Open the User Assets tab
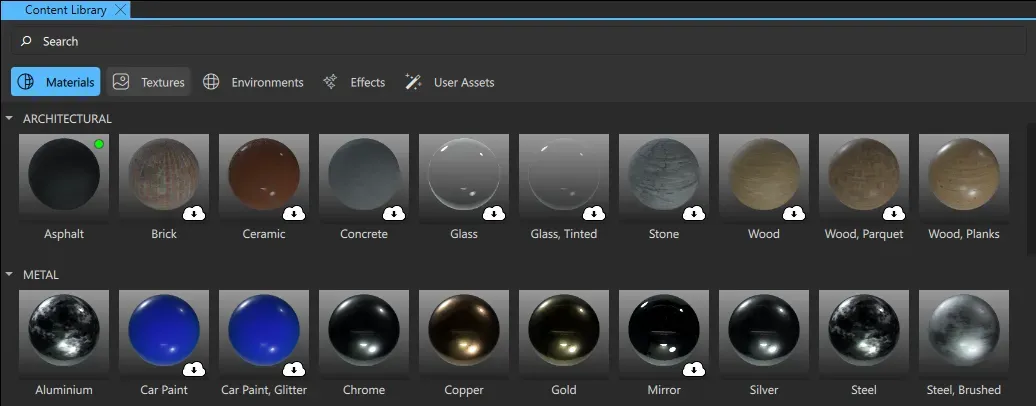 pyautogui.click(x=449, y=82)
